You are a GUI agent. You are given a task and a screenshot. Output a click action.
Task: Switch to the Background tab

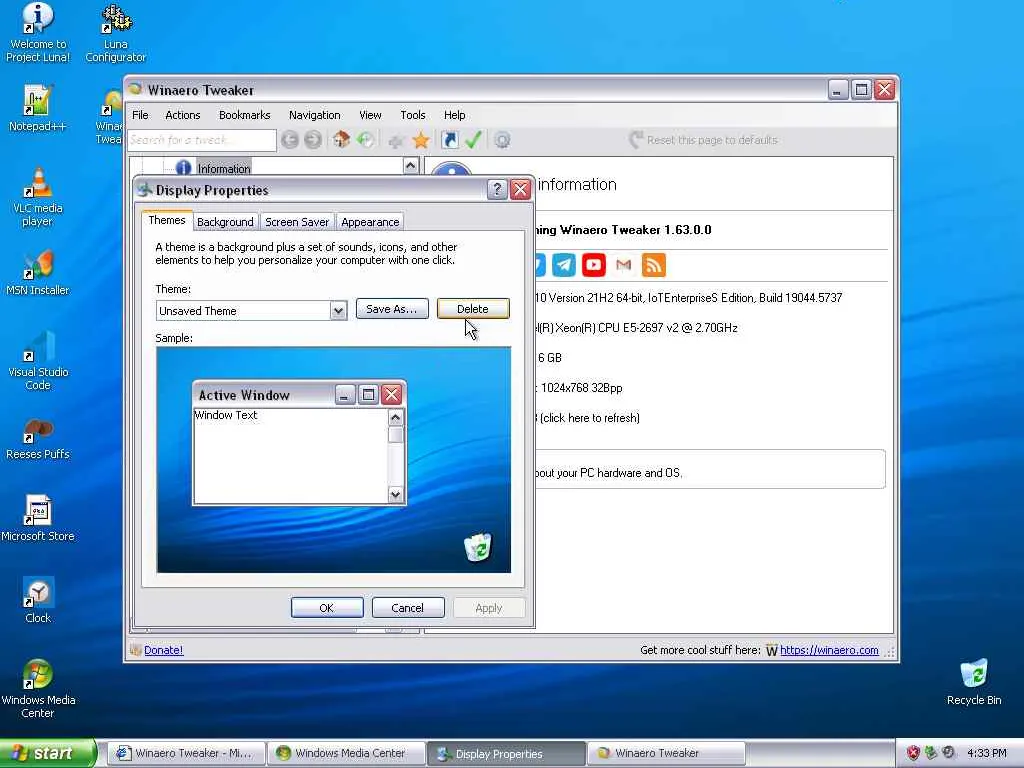pyautogui.click(x=225, y=222)
